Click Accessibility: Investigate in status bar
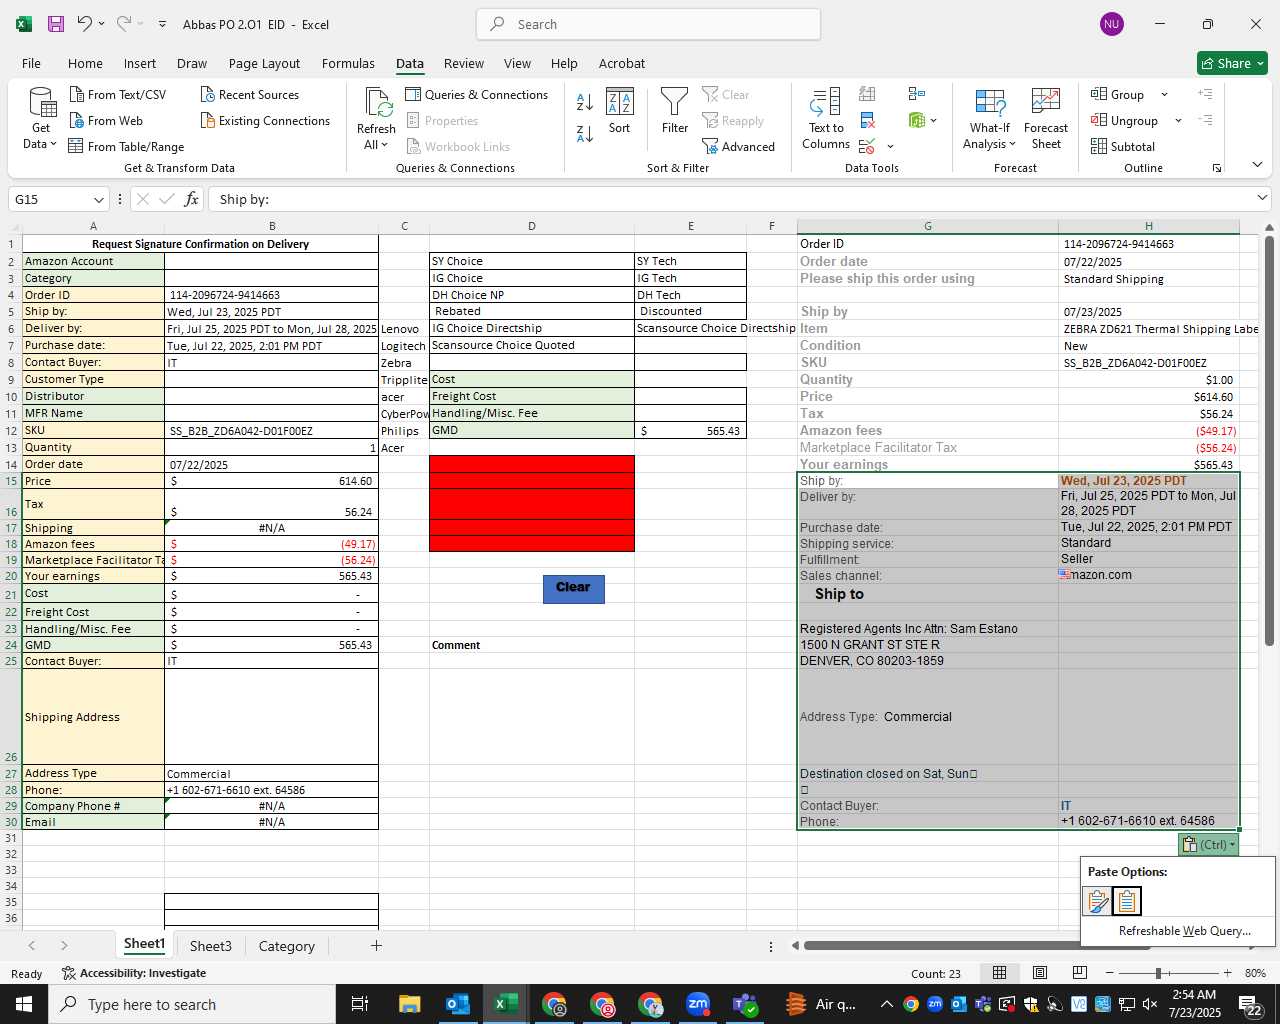The image size is (1280, 1024). pyautogui.click(x=133, y=973)
